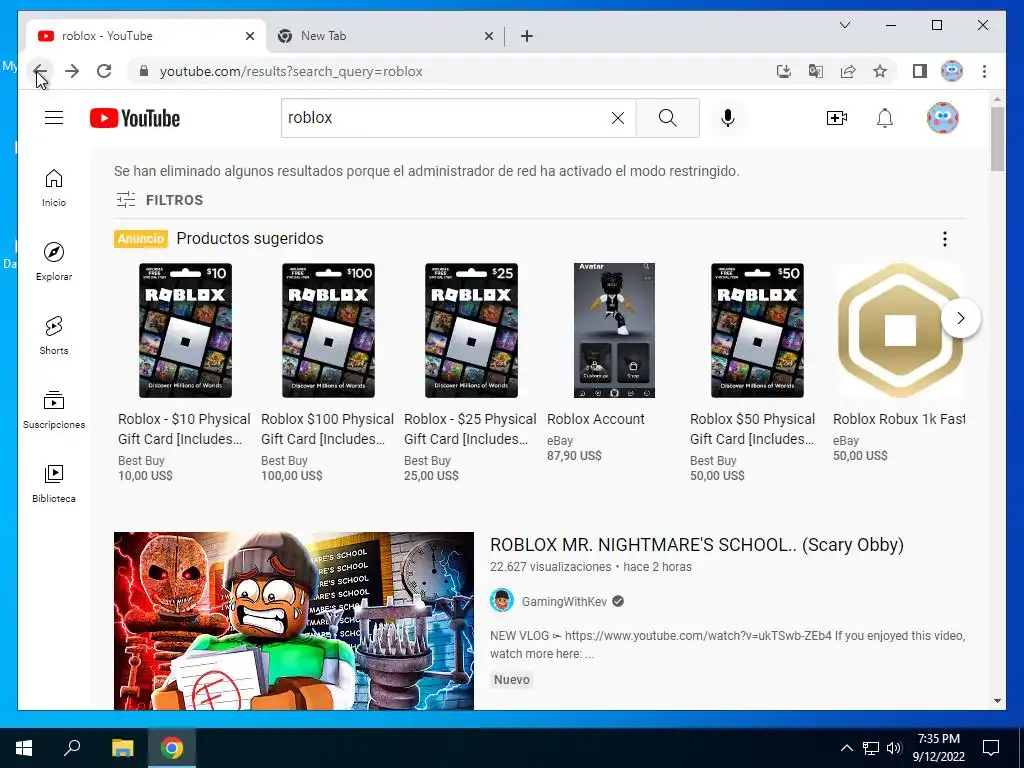Screen dimensions: 1024x768
Task: Install app icon in address bar
Action: pos(784,71)
